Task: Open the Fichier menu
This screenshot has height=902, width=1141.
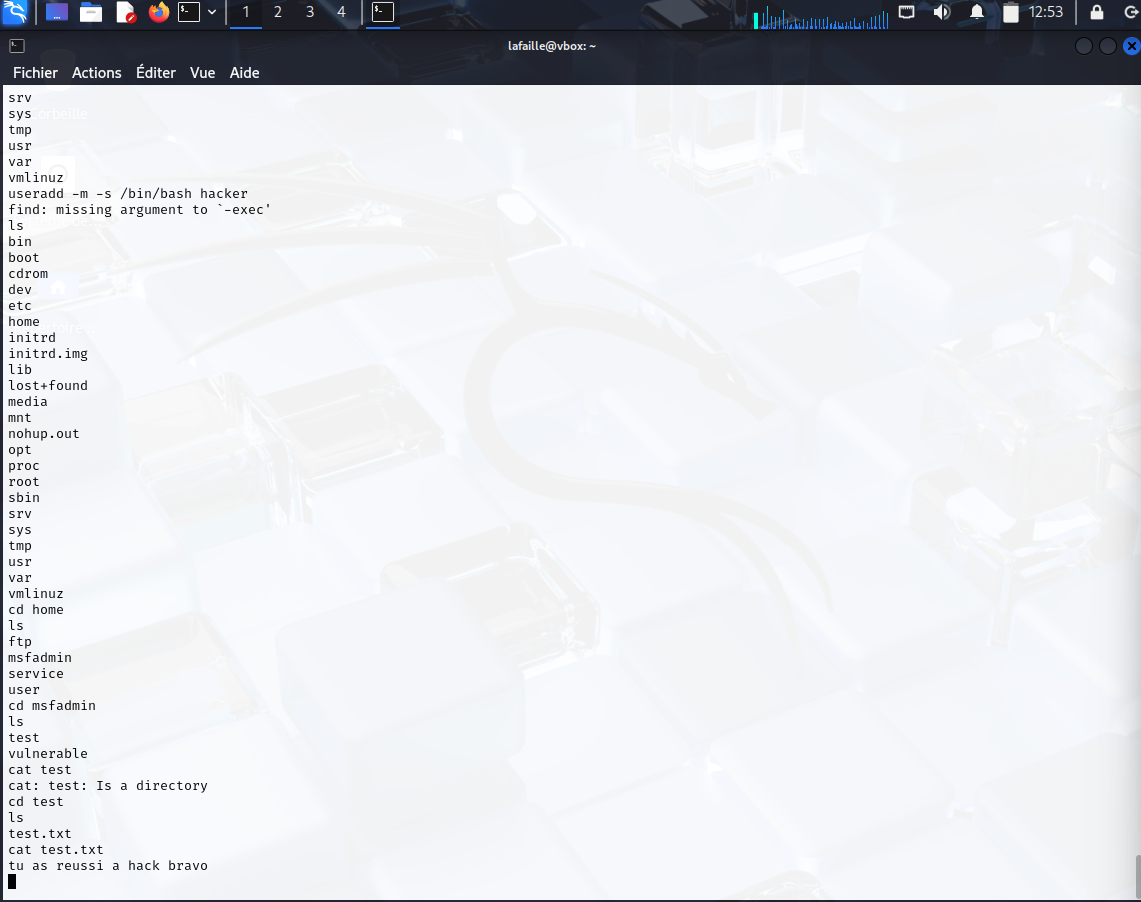Action: point(35,72)
